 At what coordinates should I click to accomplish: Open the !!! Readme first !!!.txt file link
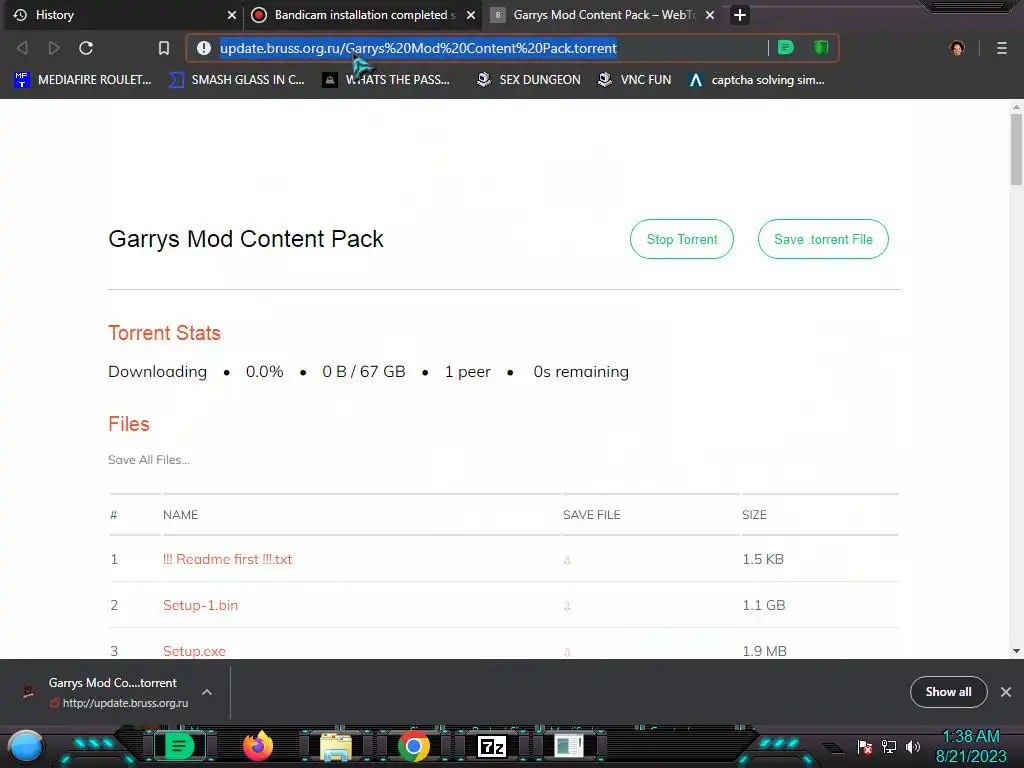click(227, 559)
